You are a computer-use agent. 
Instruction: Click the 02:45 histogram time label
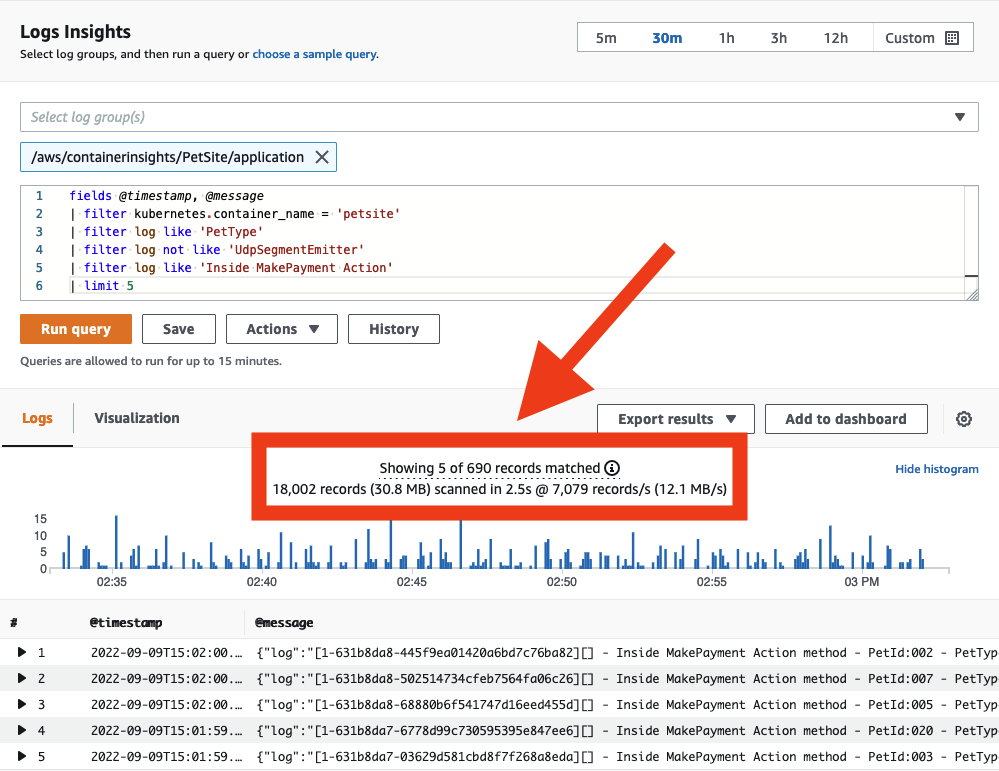pos(412,582)
